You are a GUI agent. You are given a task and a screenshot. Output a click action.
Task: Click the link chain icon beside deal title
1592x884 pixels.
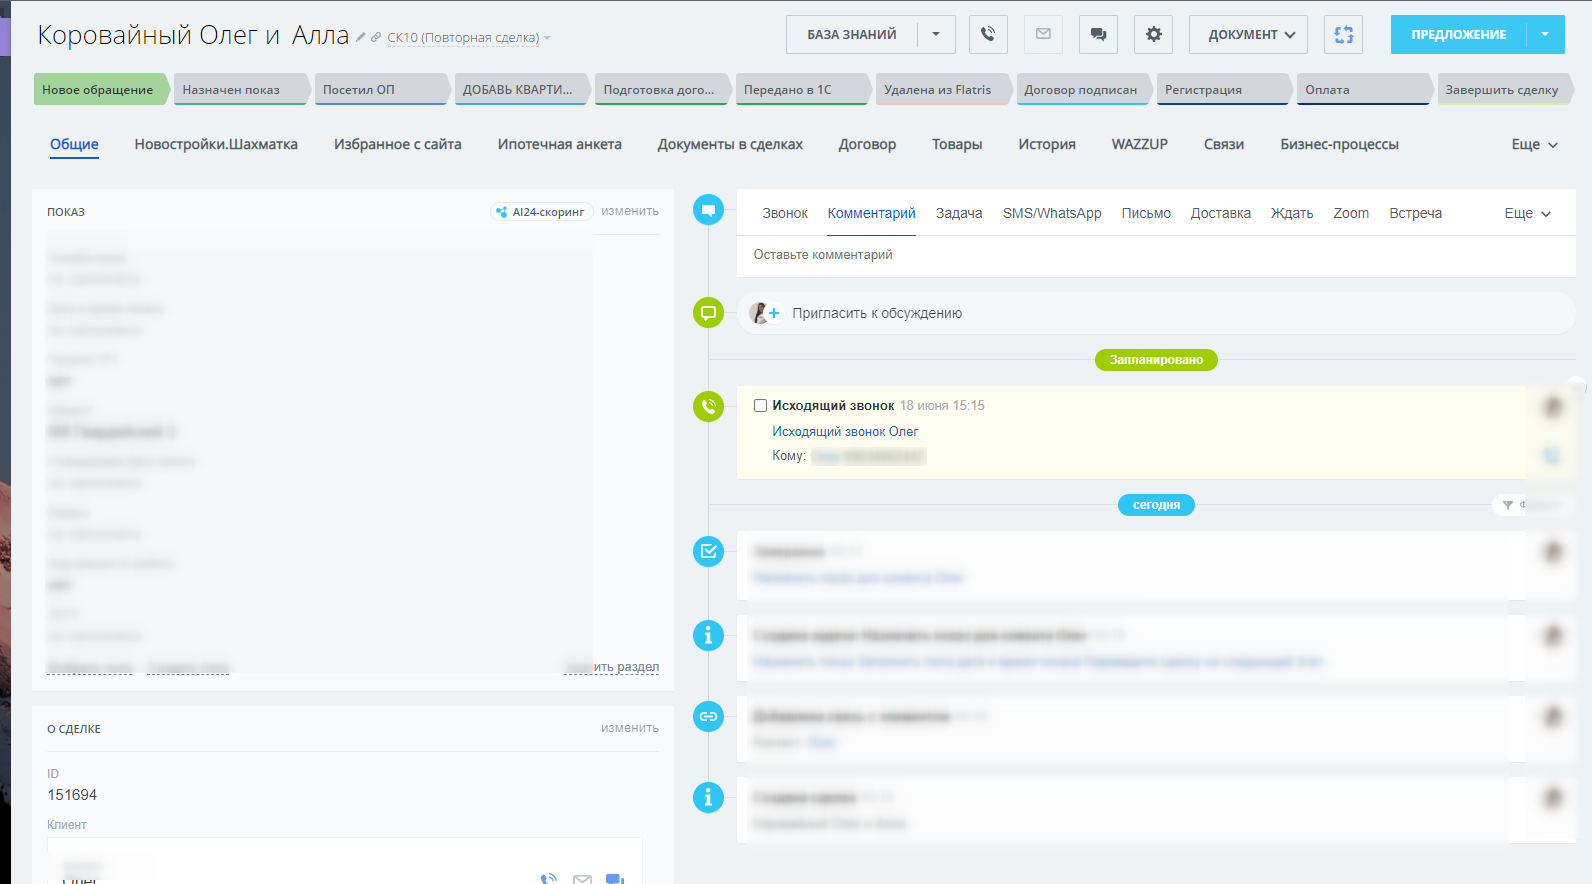point(376,37)
